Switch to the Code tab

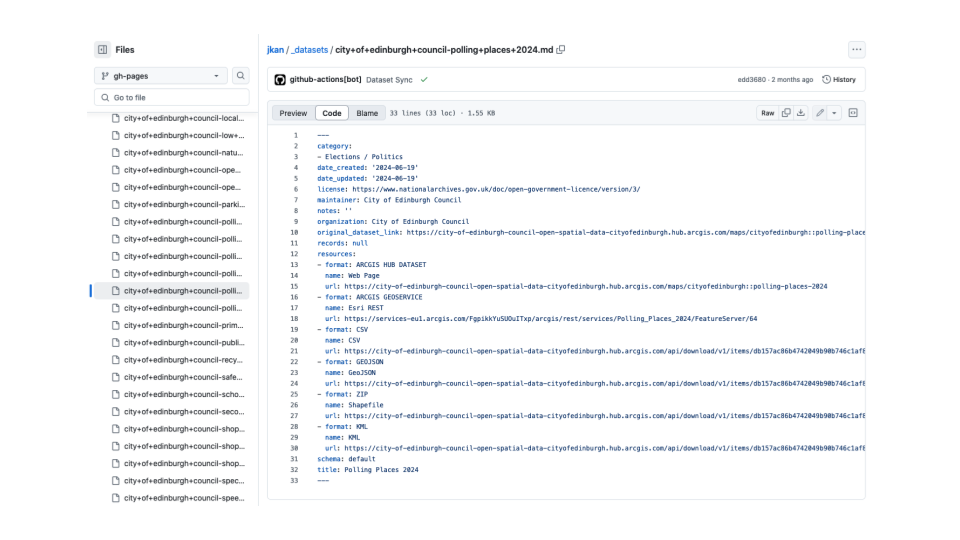tap(332, 113)
